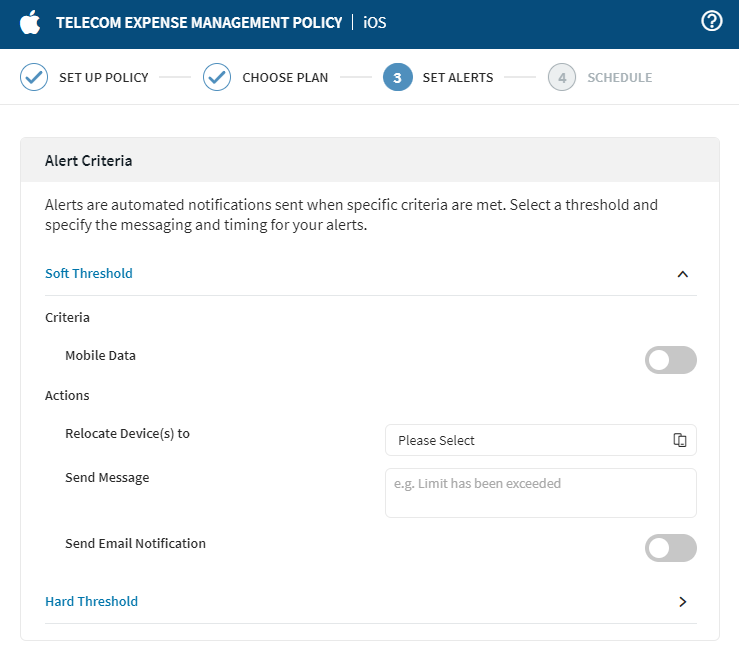Open the Relocate Device(s) to dropdown
Screen dimensions: 739x655
point(530,440)
